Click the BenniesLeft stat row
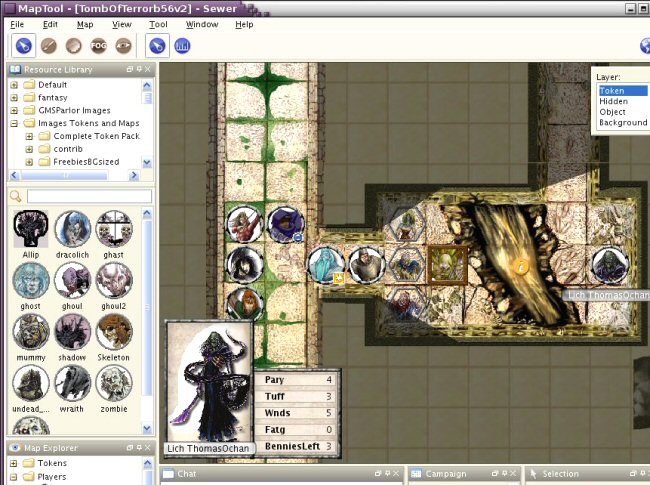 point(298,446)
